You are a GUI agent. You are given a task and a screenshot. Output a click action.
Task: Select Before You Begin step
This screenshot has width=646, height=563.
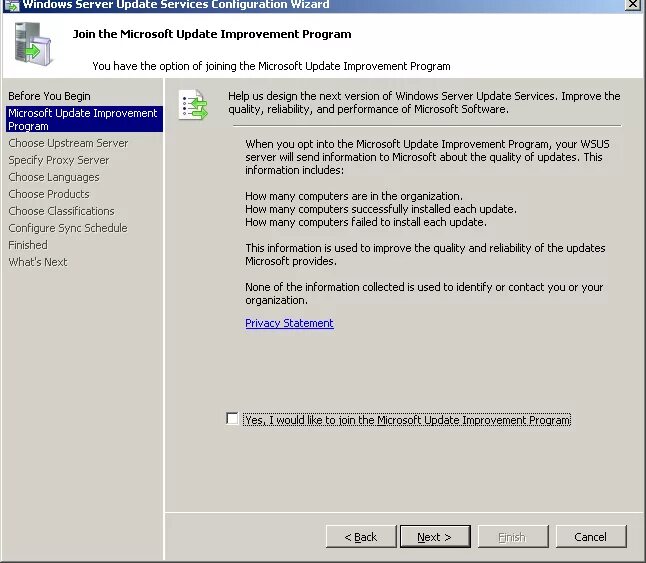[49, 96]
